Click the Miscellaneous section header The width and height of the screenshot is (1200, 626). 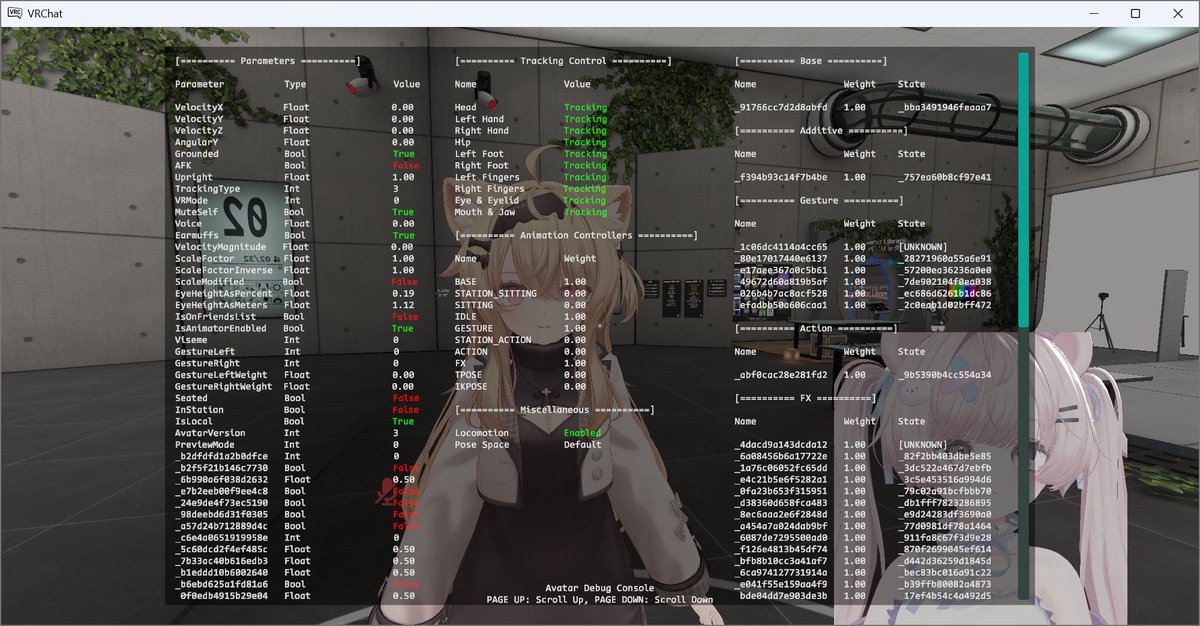coord(554,410)
